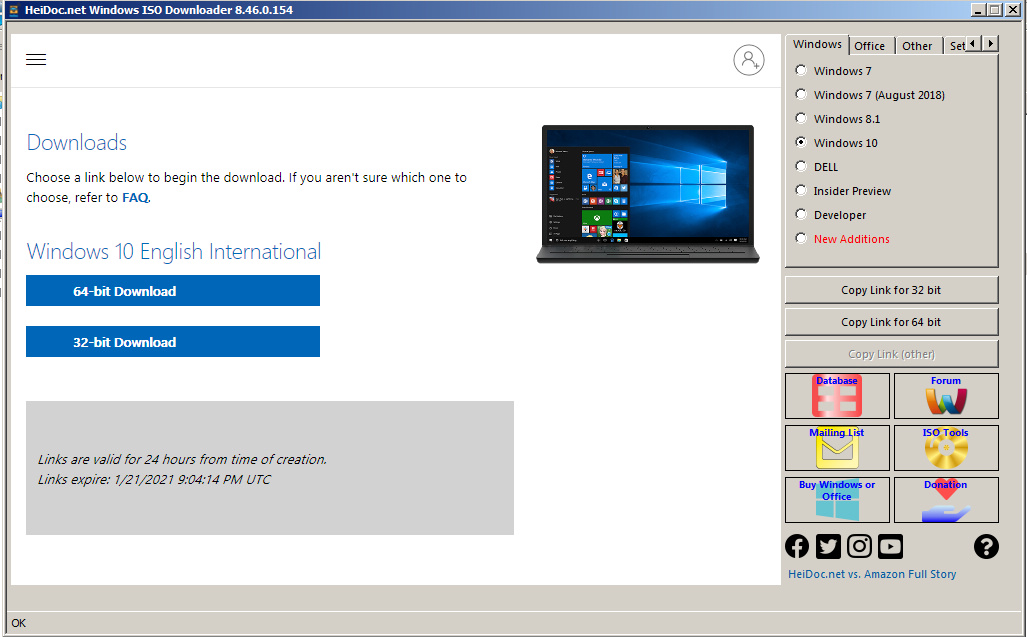
Task: Click the HeiDoc app icon in title bar
Action: (13, 10)
